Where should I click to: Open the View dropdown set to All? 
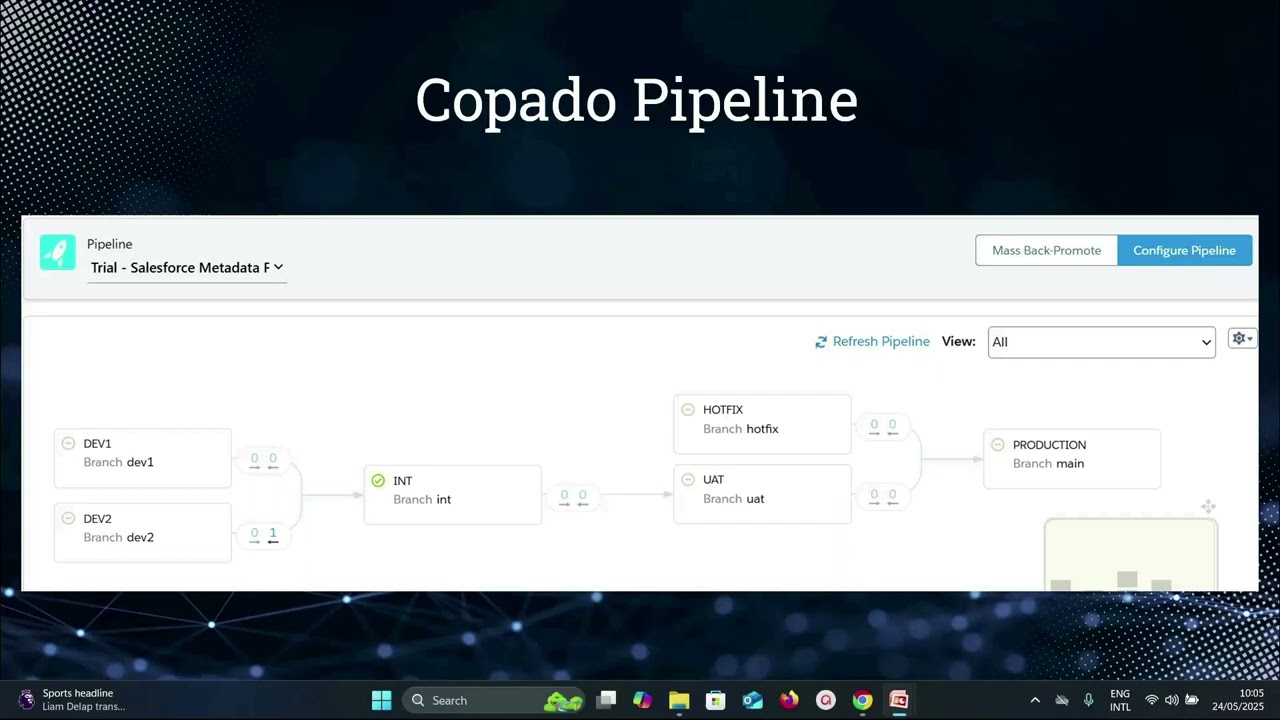click(x=1101, y=342)
